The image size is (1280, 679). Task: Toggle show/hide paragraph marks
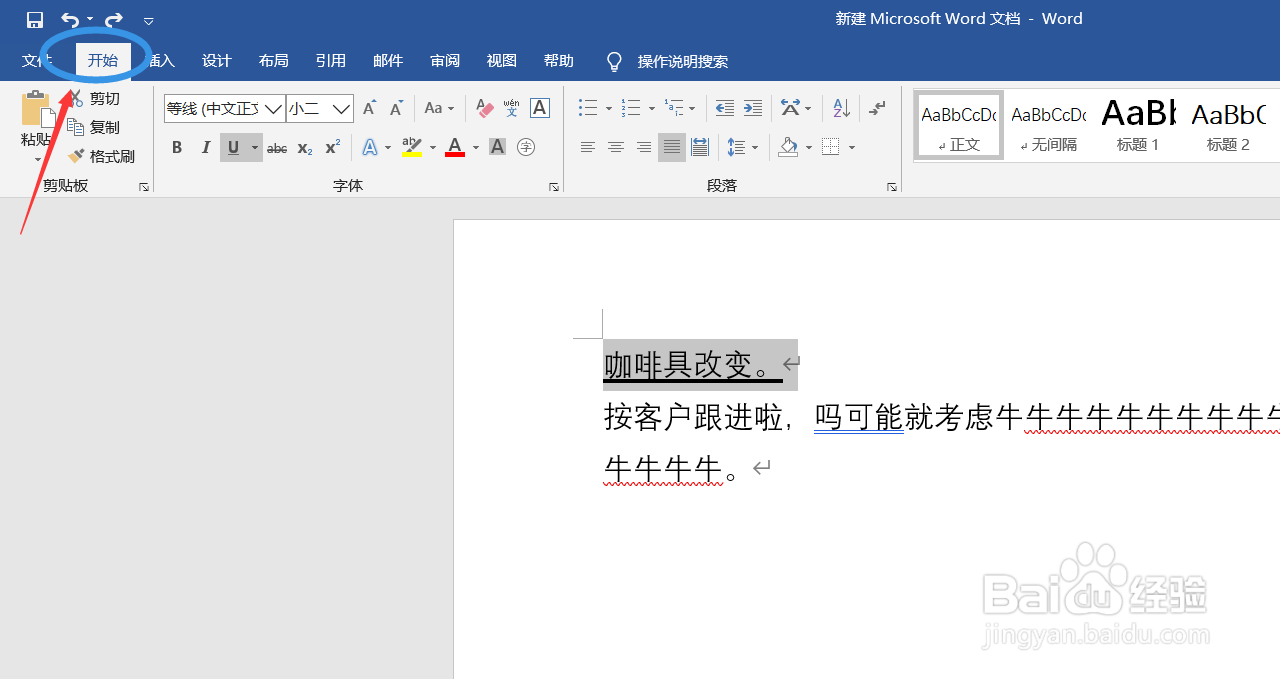point(877,108)
